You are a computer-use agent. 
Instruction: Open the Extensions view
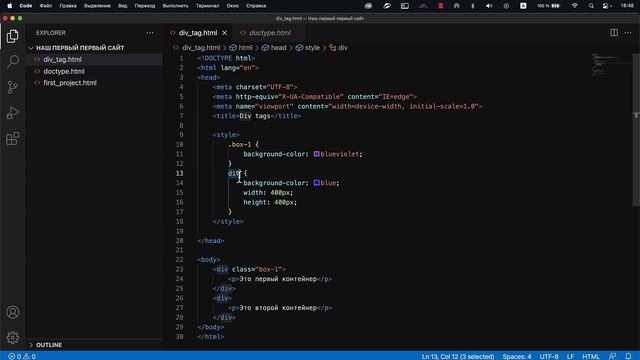tap(13, 138)
